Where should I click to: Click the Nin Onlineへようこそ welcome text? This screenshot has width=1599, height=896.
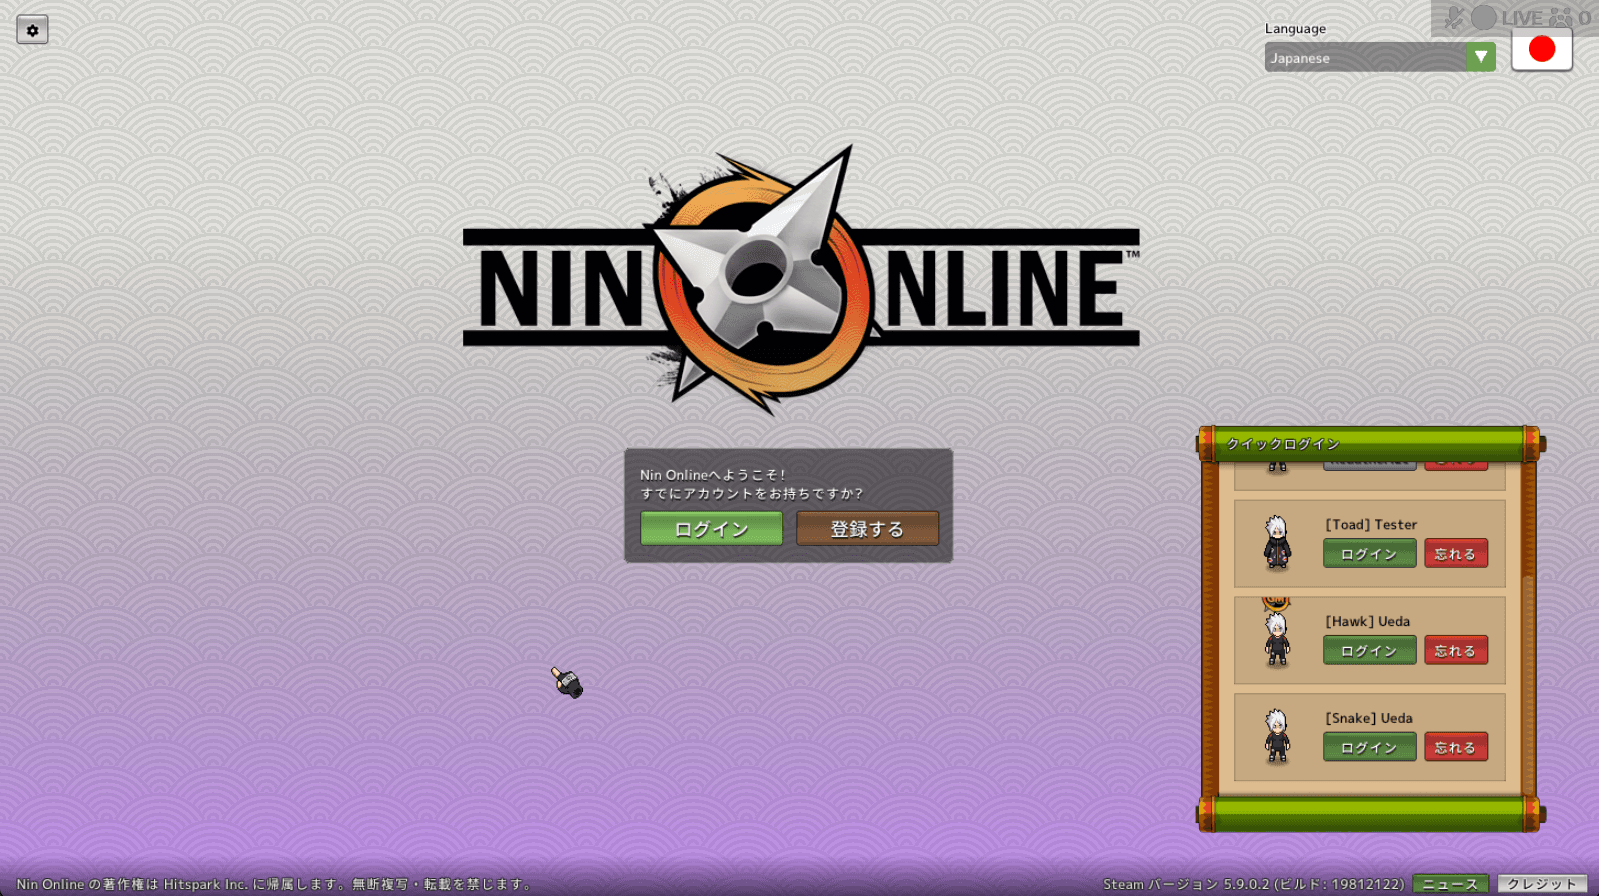(713, 475)
